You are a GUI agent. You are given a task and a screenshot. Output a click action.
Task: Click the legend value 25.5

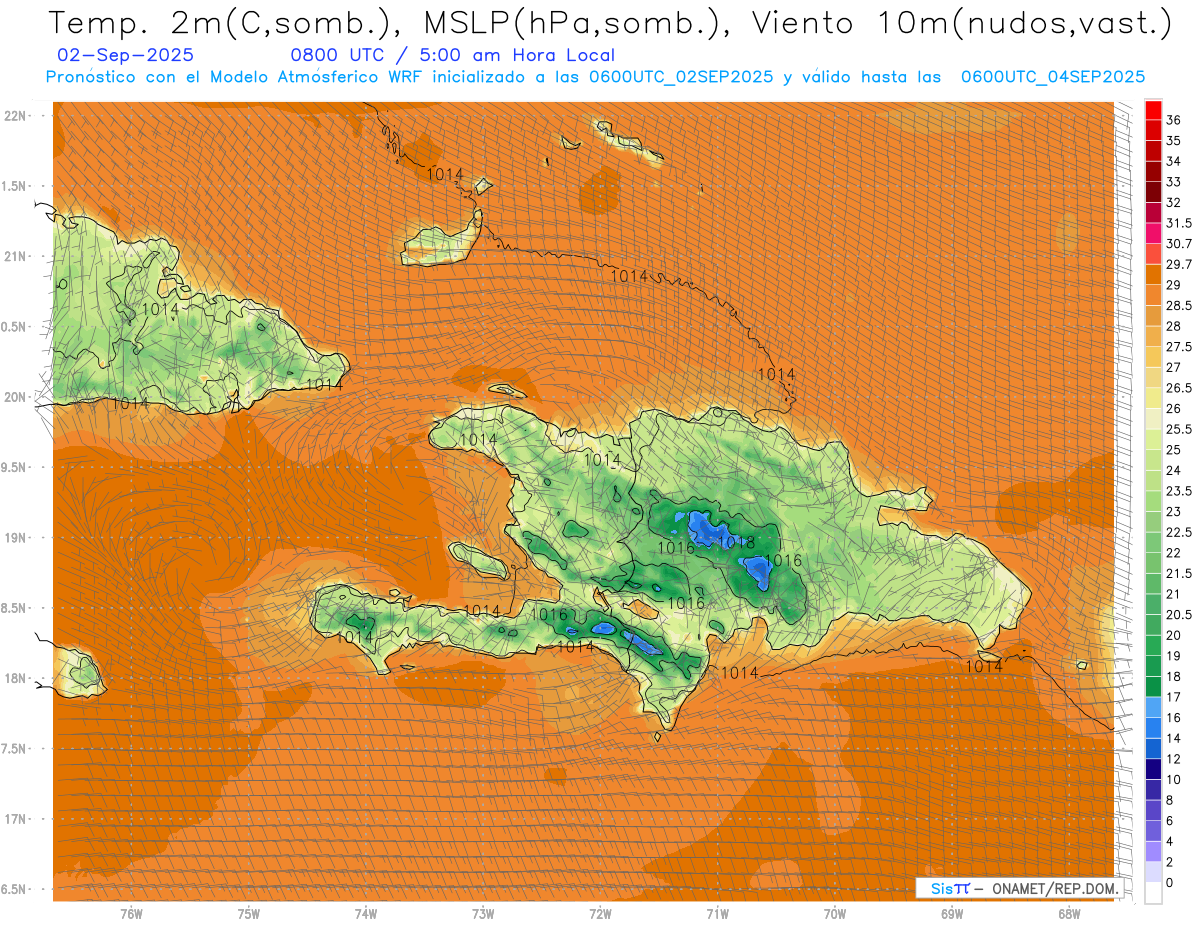pyautogui.click(x=1179, y=429)
